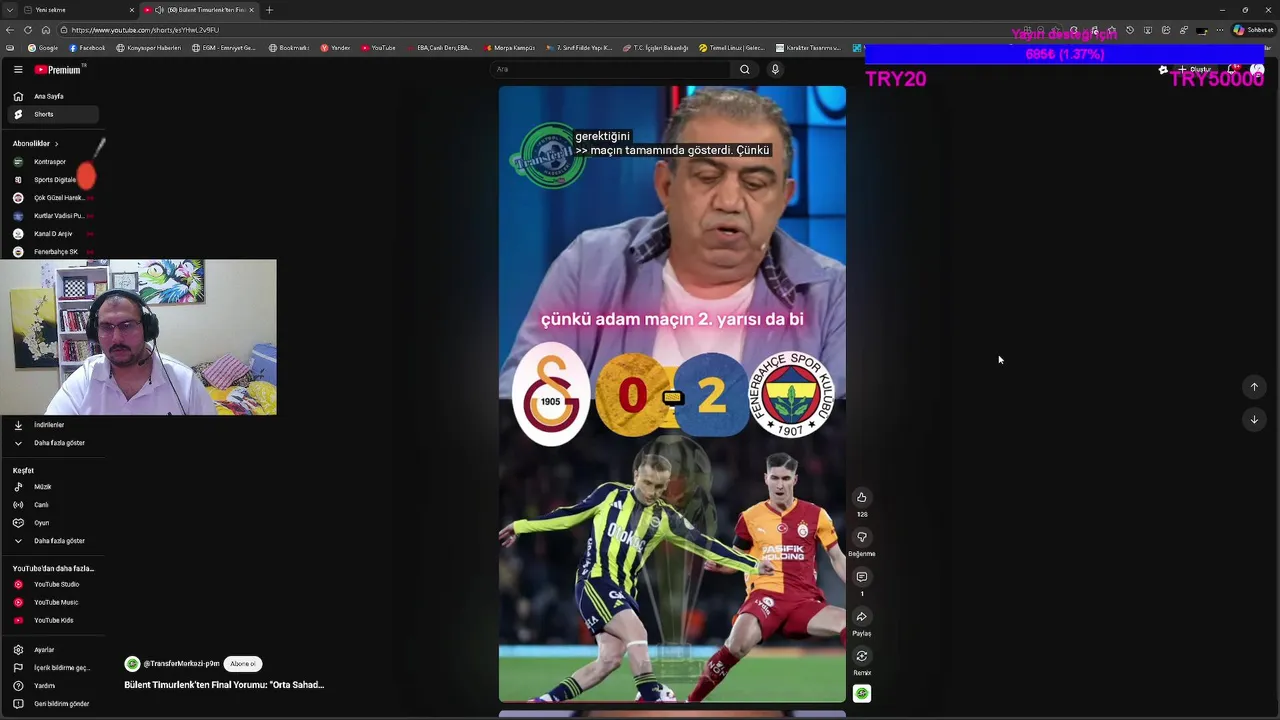The height and width of the screenshot is (720, 1280).
Task: Open Canlı live section
Action: click(x=52, y=505)
